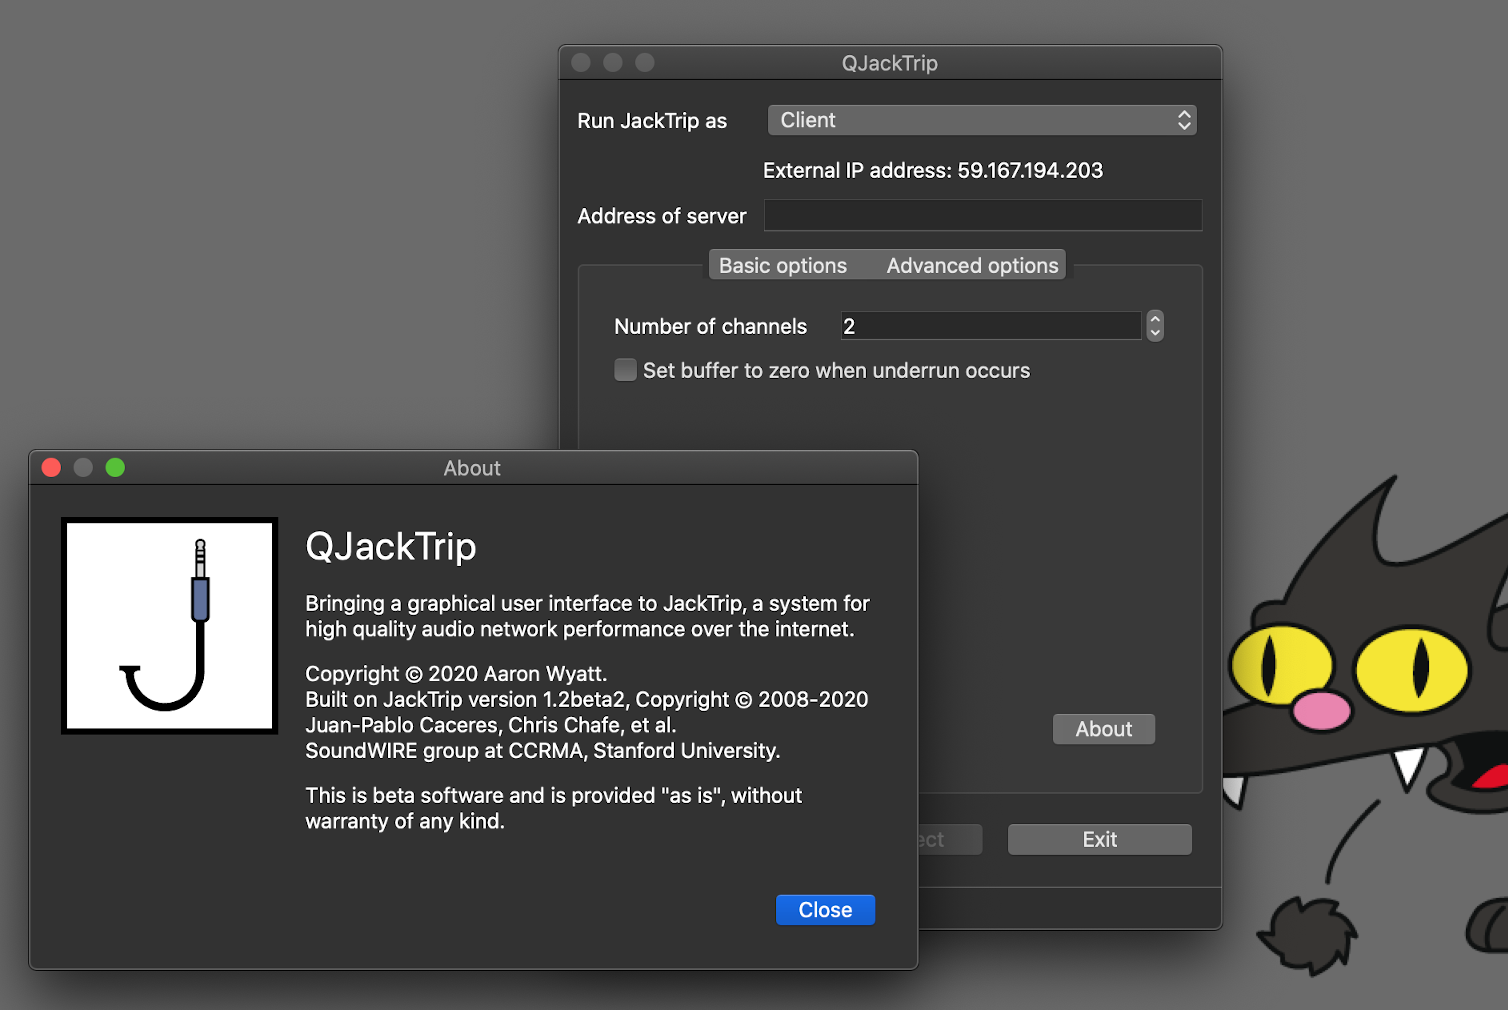Switch to the Advanced options tab

point(972,265)
